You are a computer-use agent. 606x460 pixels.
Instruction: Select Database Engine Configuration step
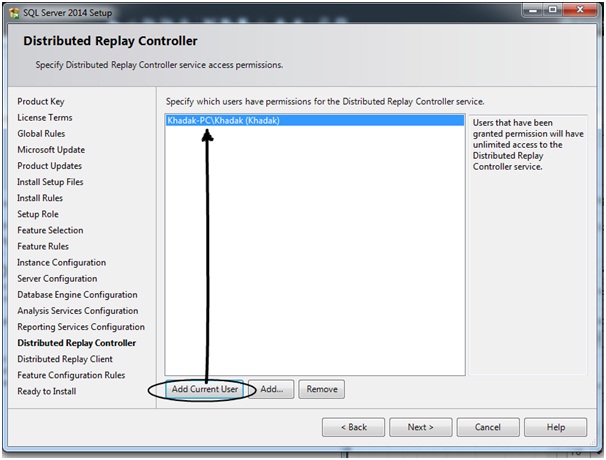(77, 295)
